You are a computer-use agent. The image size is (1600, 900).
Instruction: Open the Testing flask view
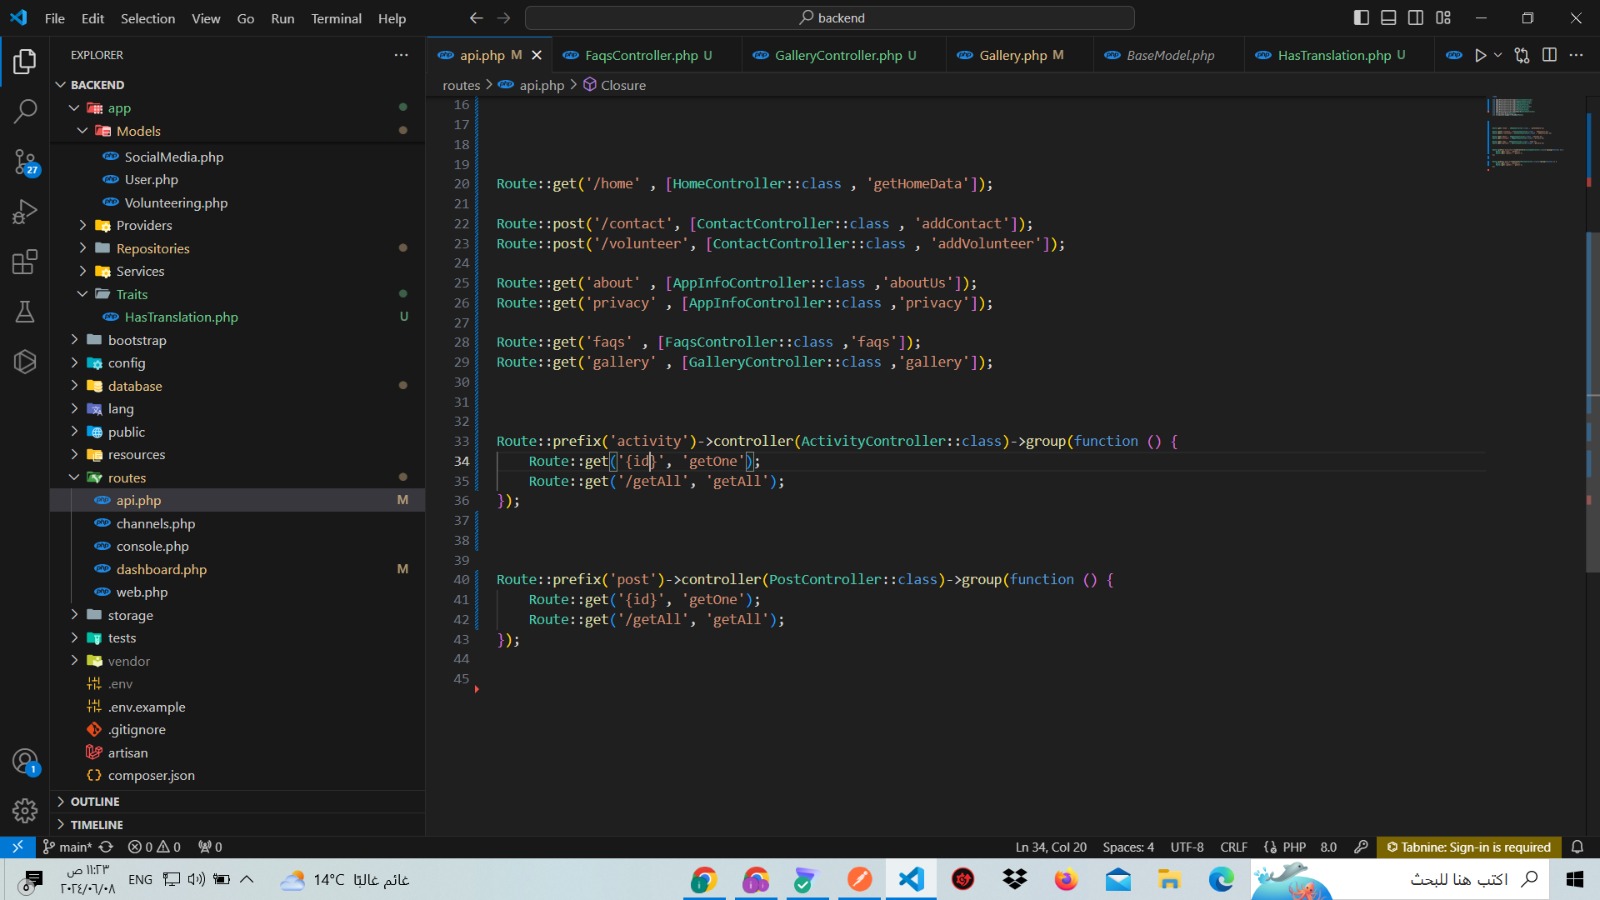[25, 312]
